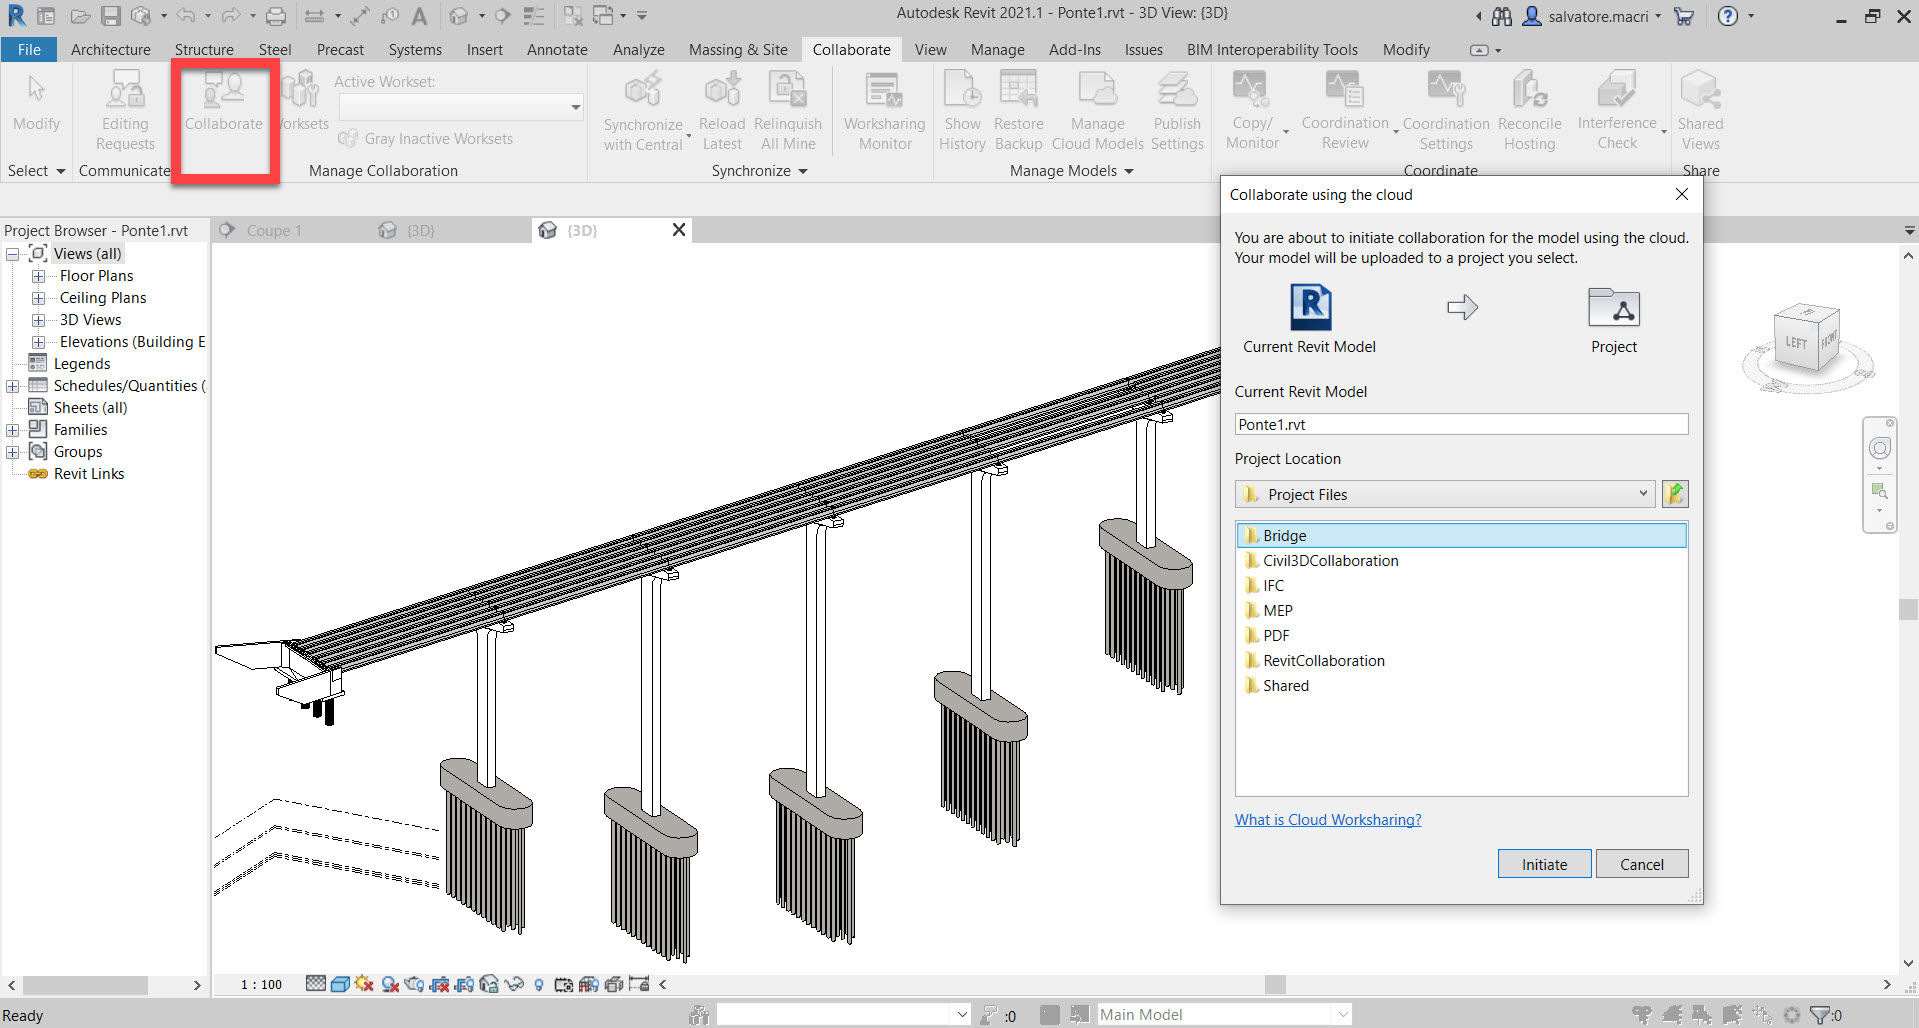This screenshot has height=1028, width=1919.
Task: Collapse Views (all) tree node
Action: (x=13, y=254)
